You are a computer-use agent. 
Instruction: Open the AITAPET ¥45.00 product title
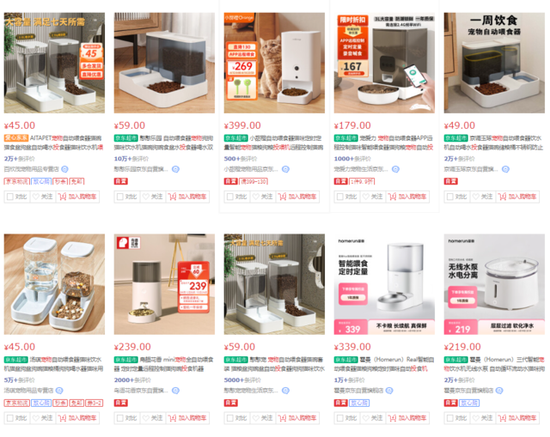pos(54,143)
